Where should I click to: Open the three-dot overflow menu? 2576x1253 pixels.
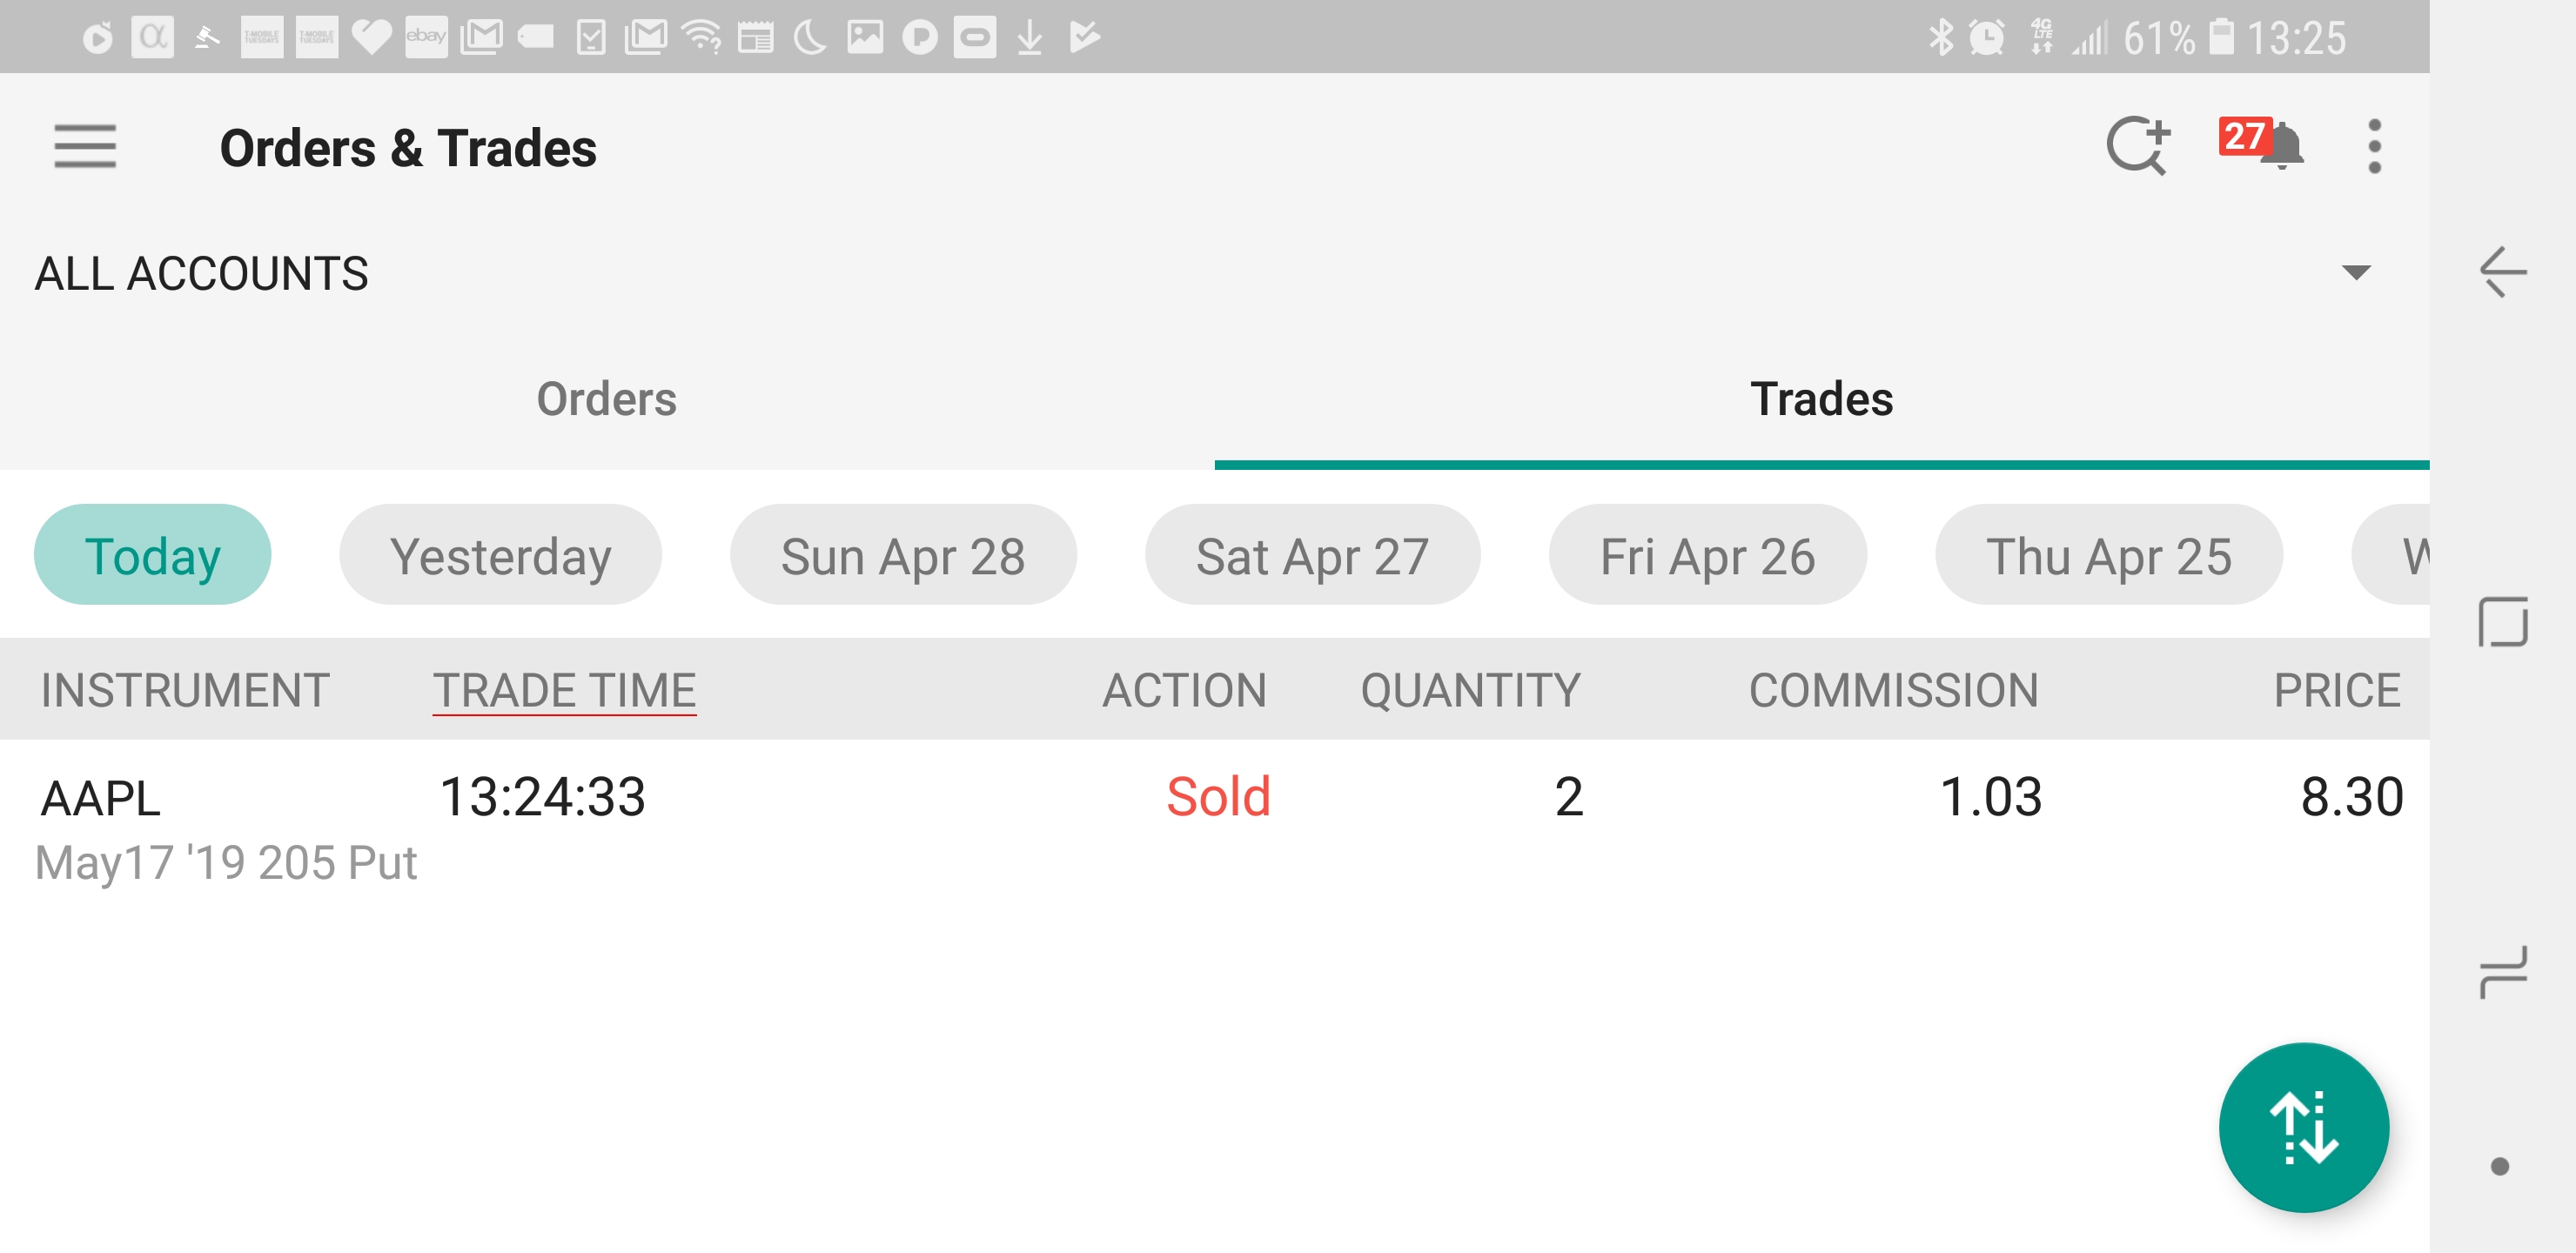coord(2375,147)
